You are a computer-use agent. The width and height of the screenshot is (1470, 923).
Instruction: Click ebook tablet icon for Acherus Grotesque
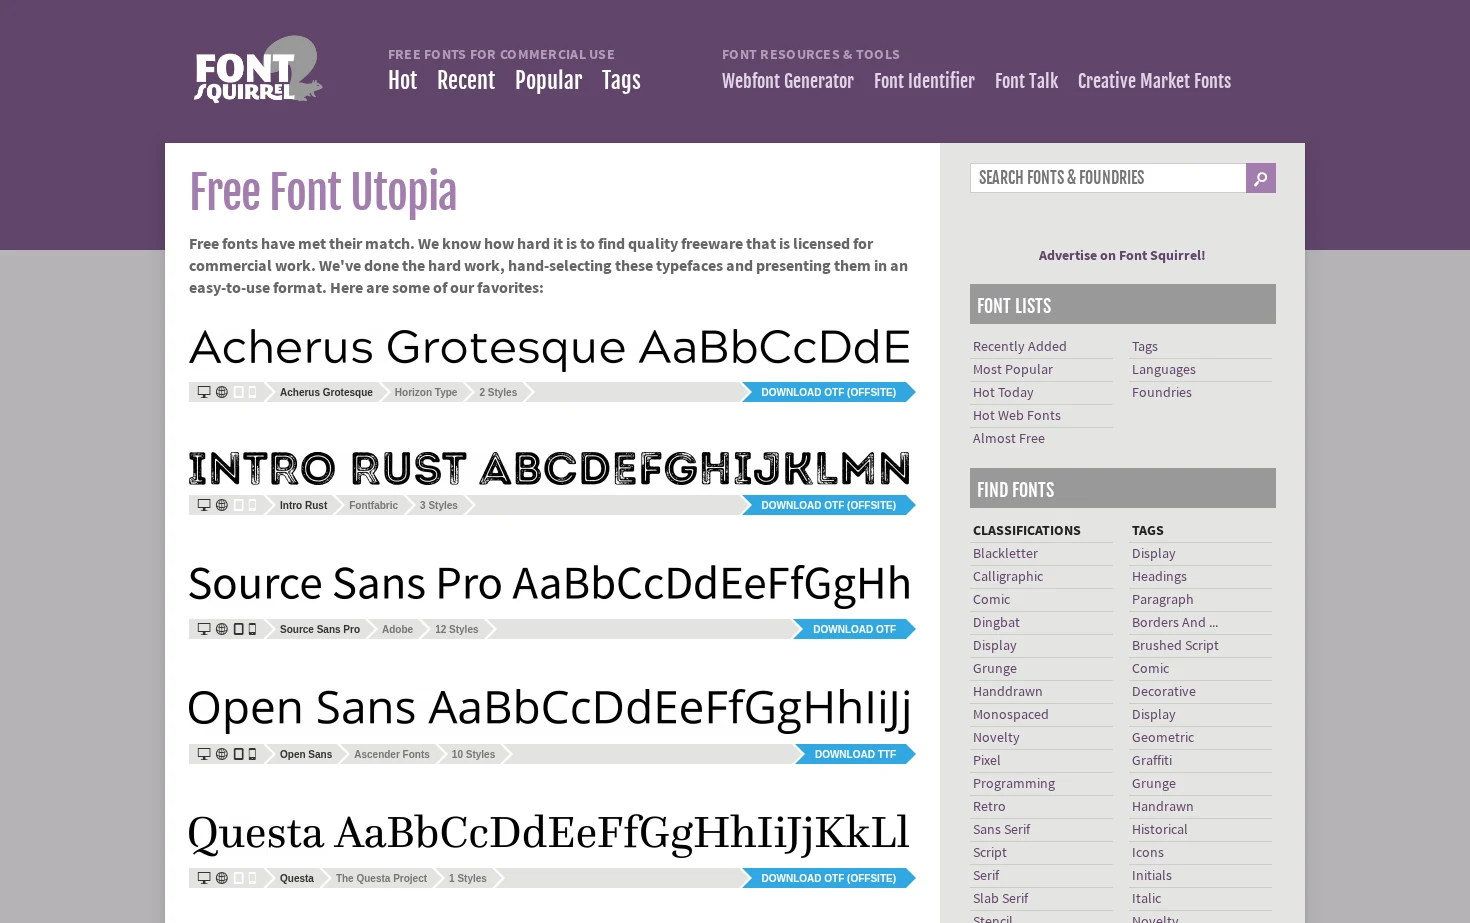click(239, 392)
